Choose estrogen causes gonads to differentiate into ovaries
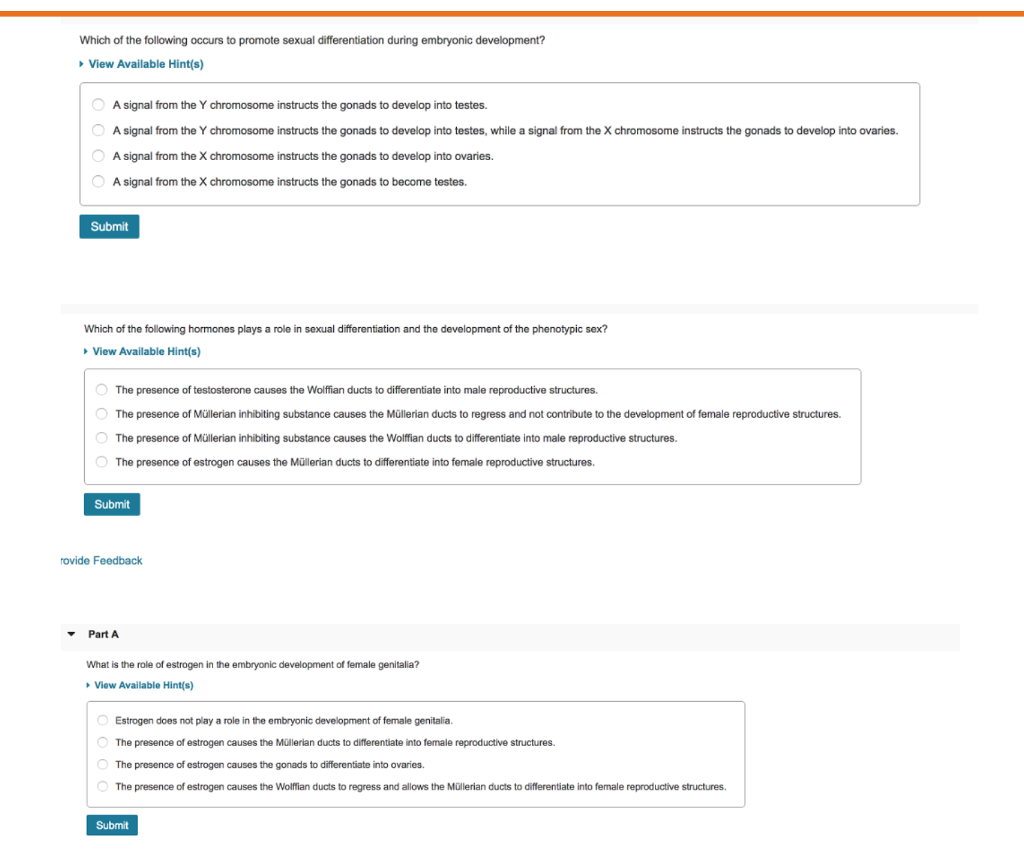Viewport: 1024px width, 853px height. pos(103,764)
